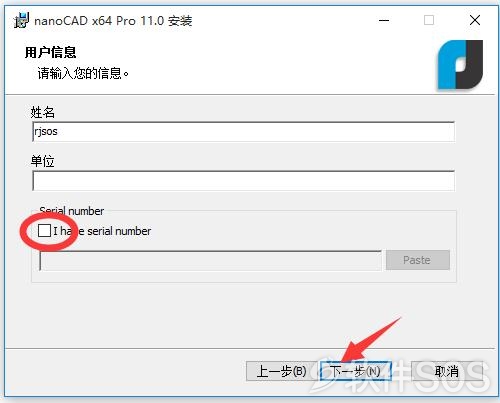Image resolution: width=500 pixels, height=403 pixels.
Task: Click the 'Serial number' group label
Action: (x=72, y=211)
